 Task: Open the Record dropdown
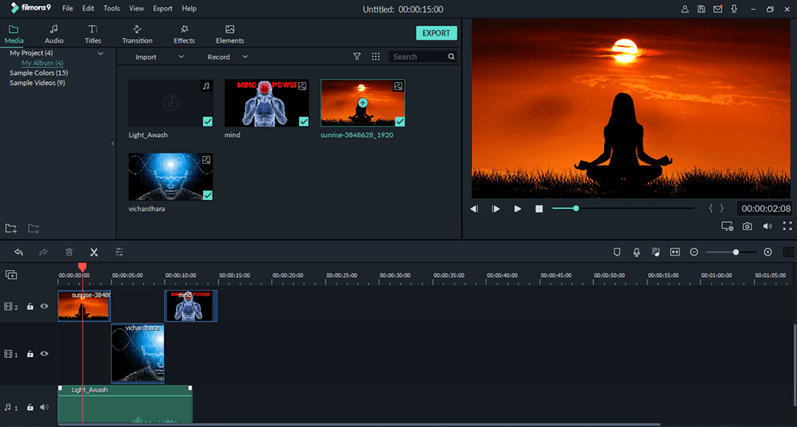click(229, 57)
